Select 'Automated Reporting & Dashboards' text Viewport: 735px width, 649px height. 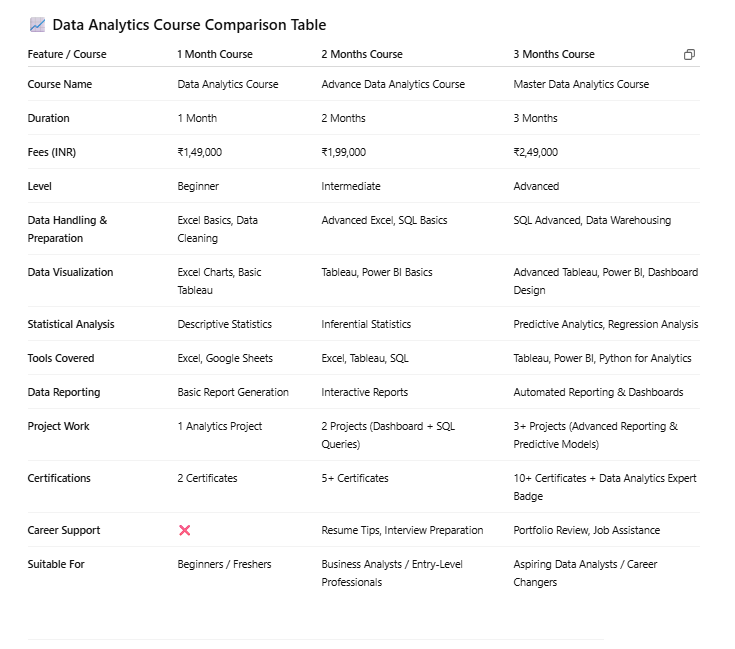598,392
